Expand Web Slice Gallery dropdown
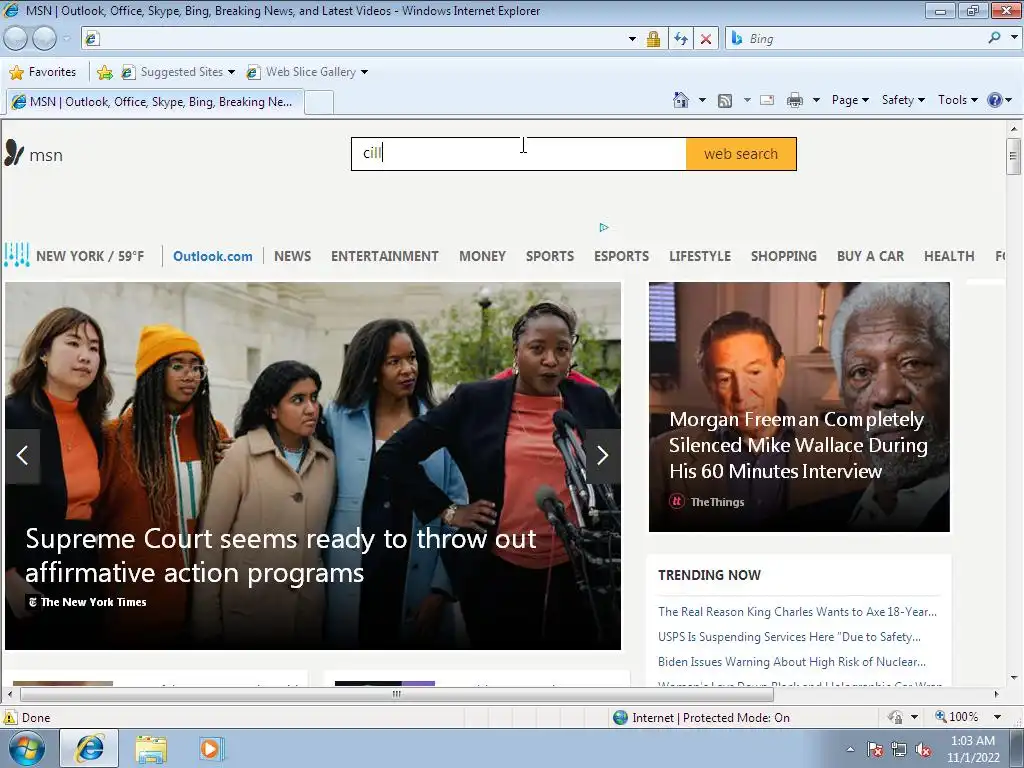Screen dimensions: 1024x768 364,72
